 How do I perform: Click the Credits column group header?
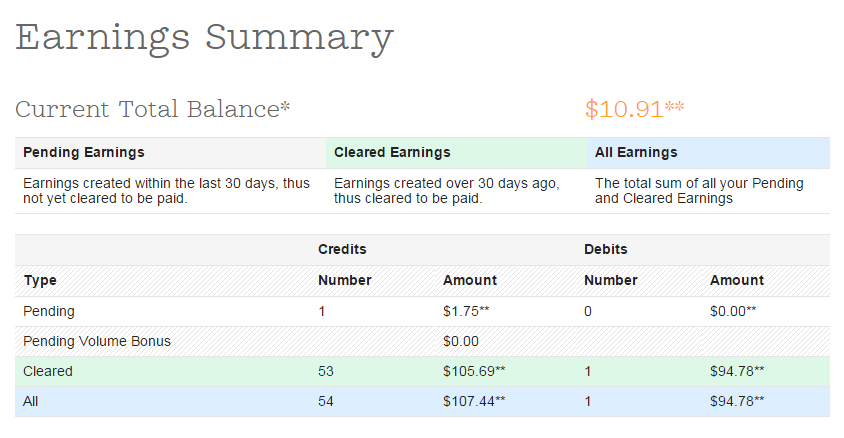[342, 249]
